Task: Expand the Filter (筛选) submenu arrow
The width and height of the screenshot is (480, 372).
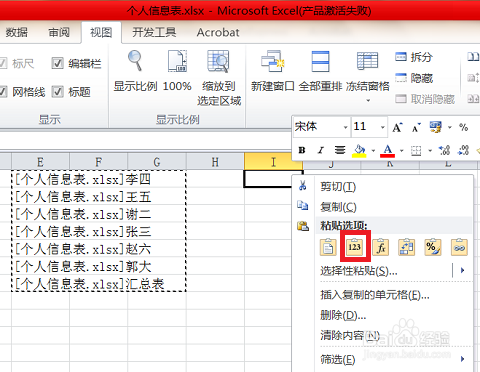Action: coord(462,359)
